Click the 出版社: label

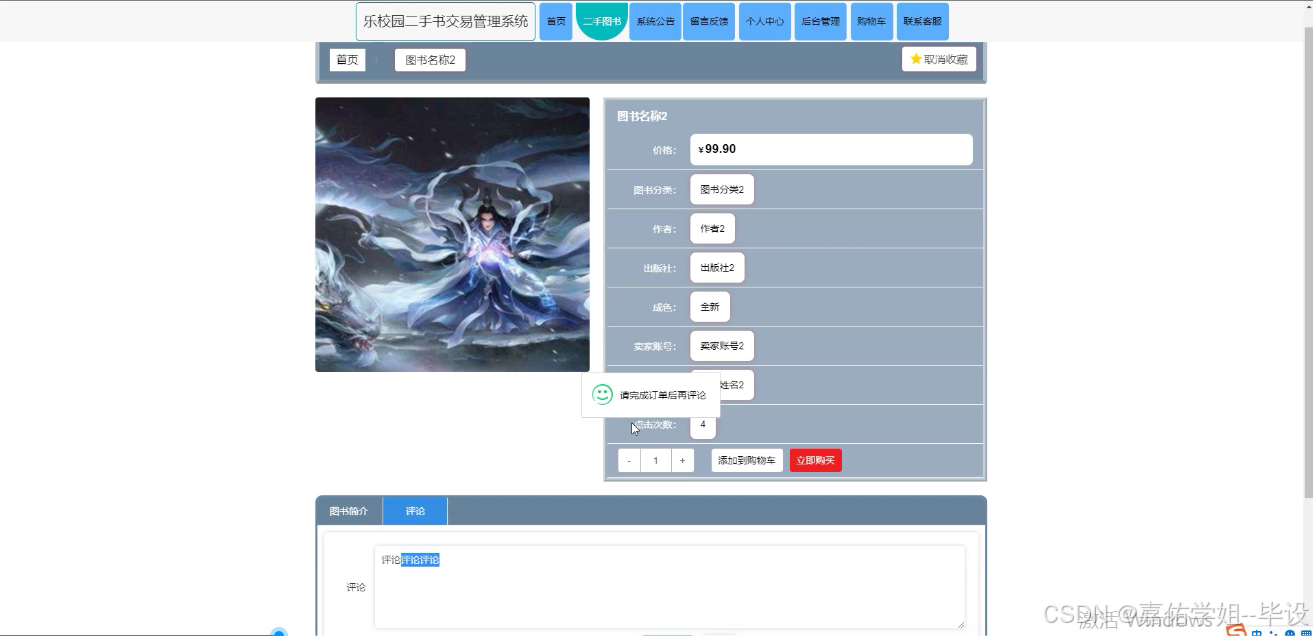[660, 268]
